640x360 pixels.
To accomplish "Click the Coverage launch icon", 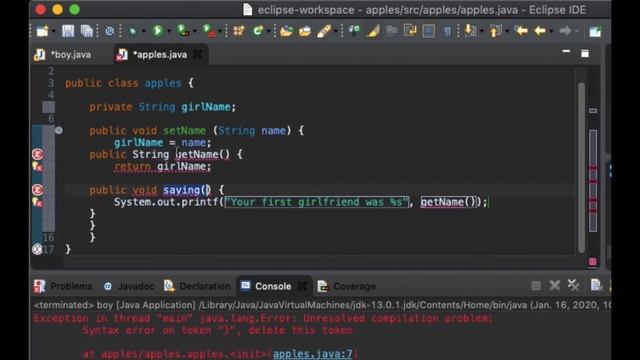I will [183, 31].
